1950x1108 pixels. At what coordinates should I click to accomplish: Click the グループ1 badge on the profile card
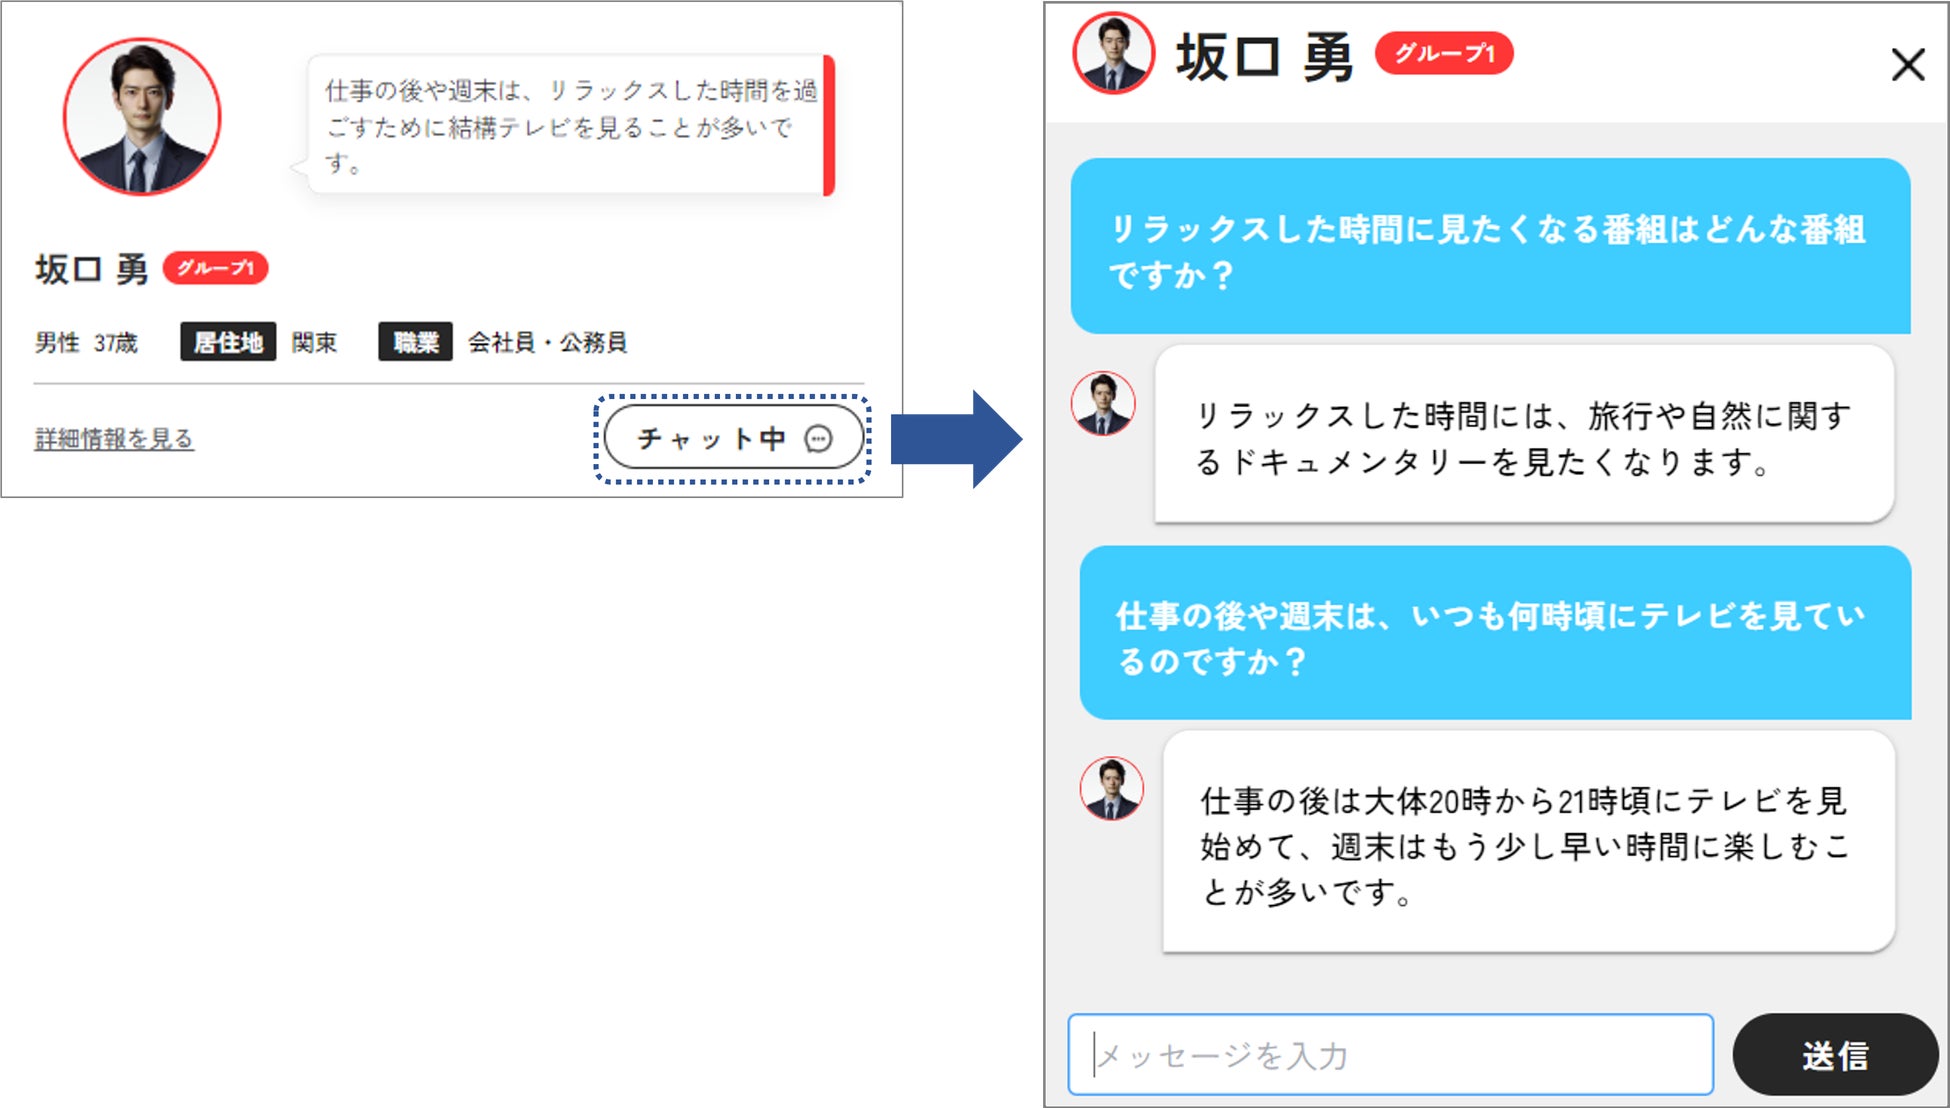pos(215,268)
